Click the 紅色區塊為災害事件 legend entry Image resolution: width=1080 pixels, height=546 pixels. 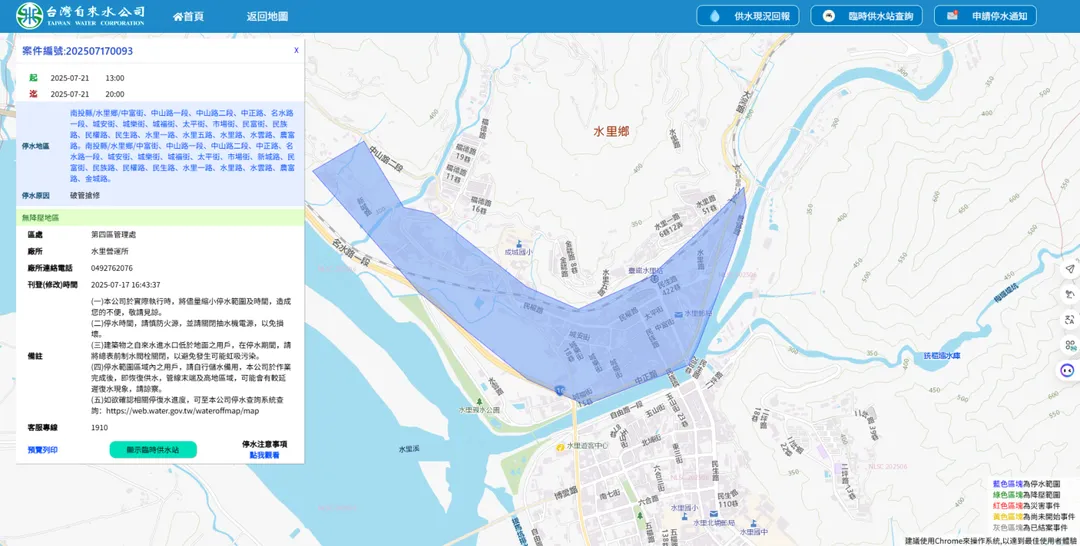coord(1026,506)
